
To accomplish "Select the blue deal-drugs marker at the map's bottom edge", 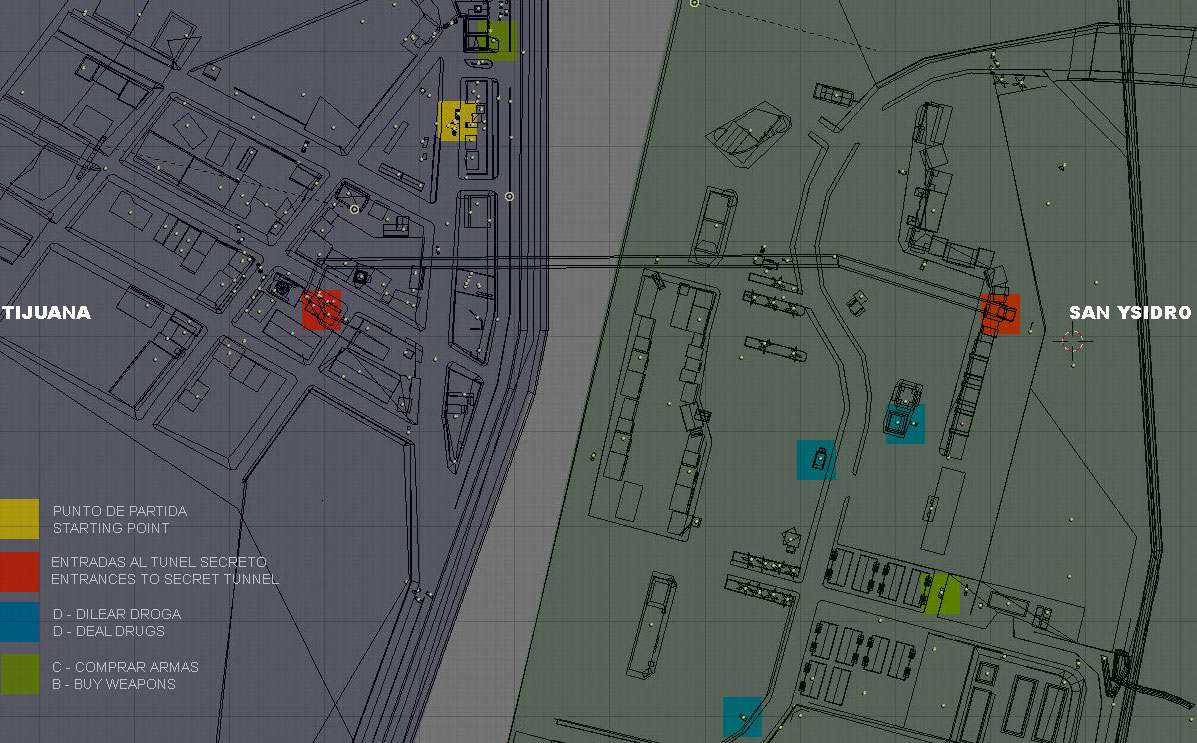I will (742, 717).
